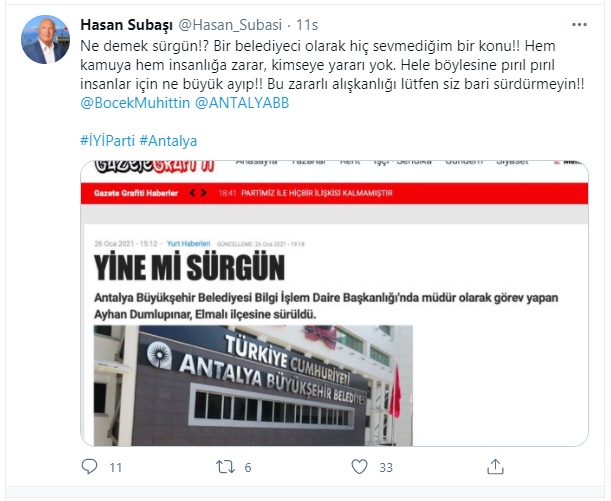This screenshot has height=501, width=611.
Task: Open the YİNE Mİ SÜRGÜN headline image
Action: [190, 268]
